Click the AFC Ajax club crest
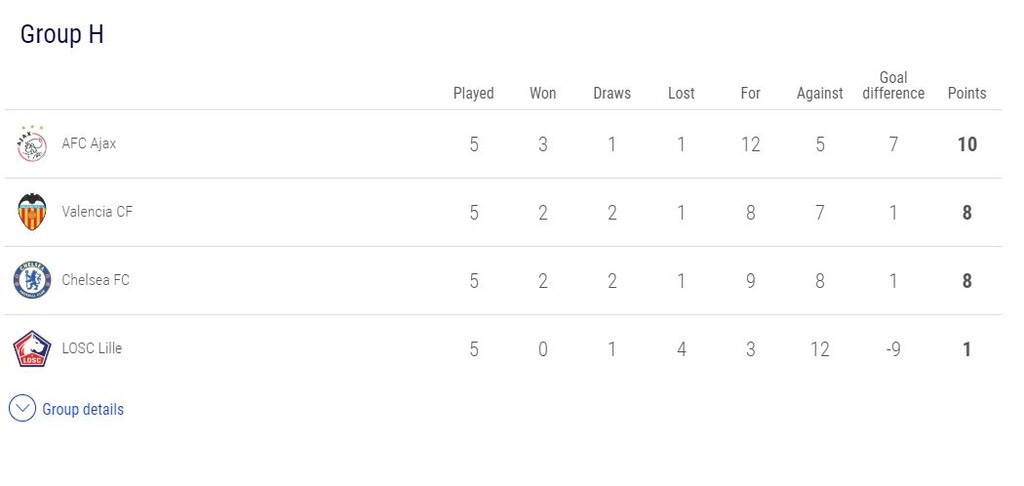Image resolution: width=1024 pixels, height=486 pixels. click(31, 144)
